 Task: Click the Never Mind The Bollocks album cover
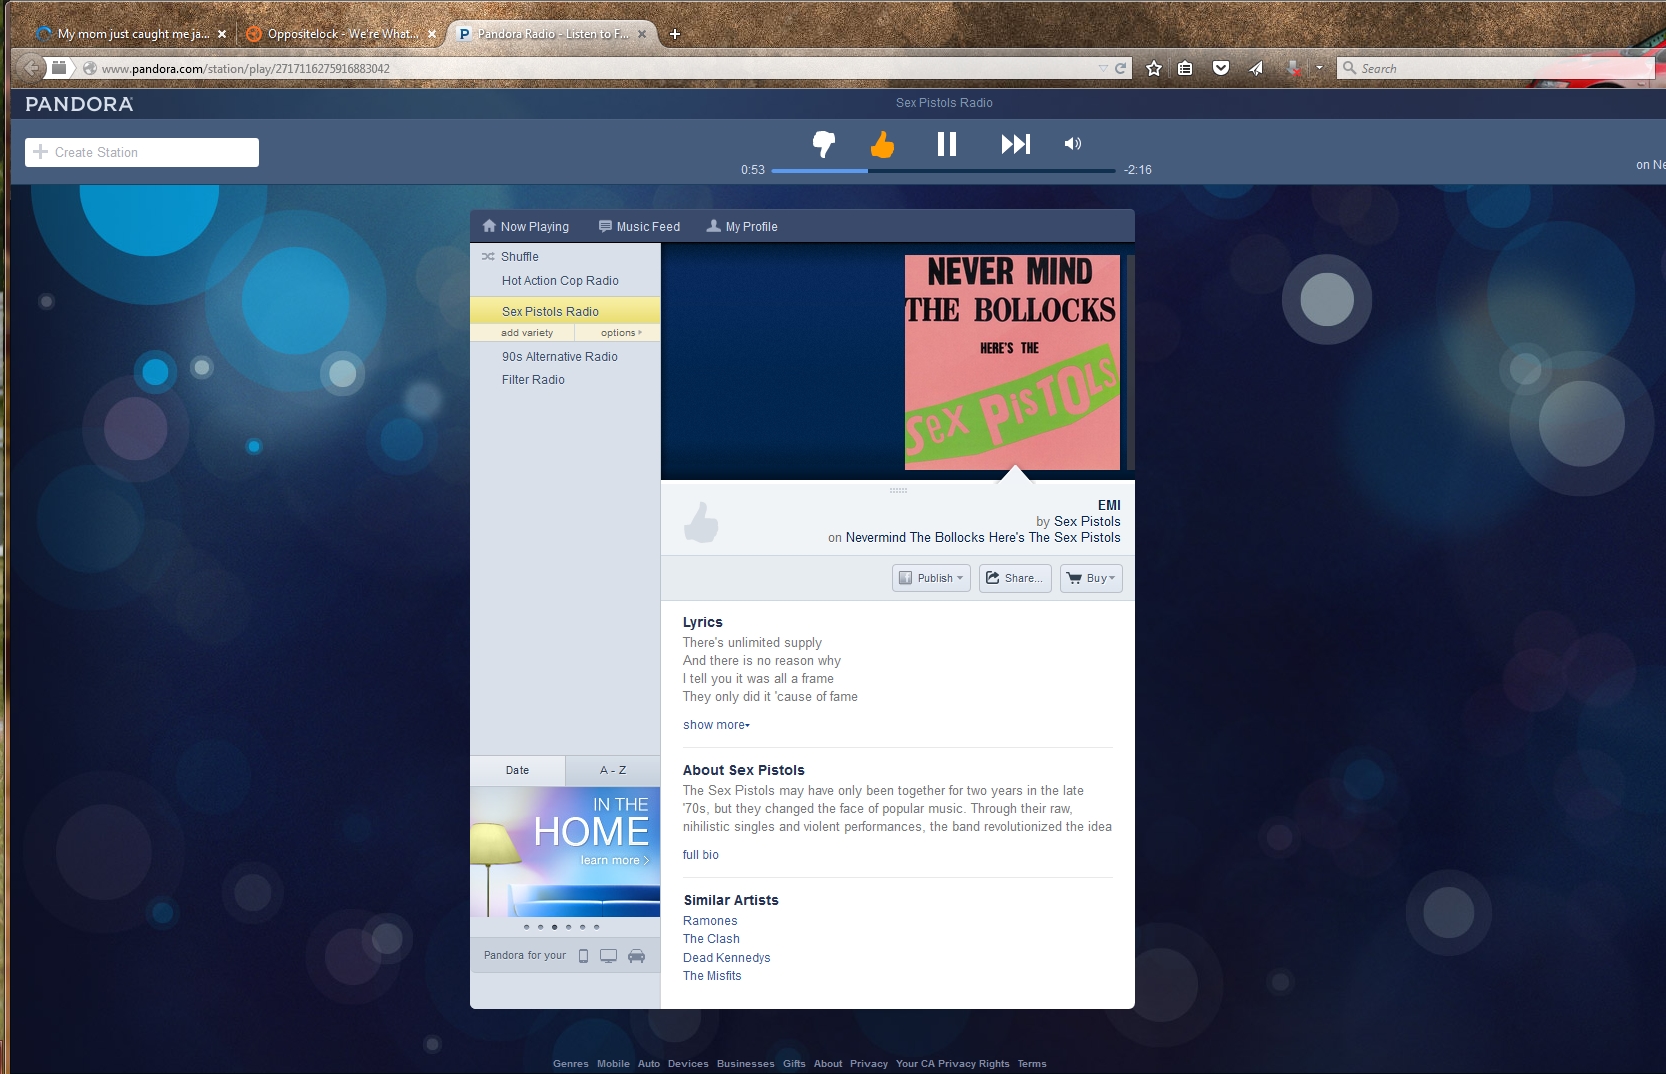pyautogui.click(x=1012, y=362)
